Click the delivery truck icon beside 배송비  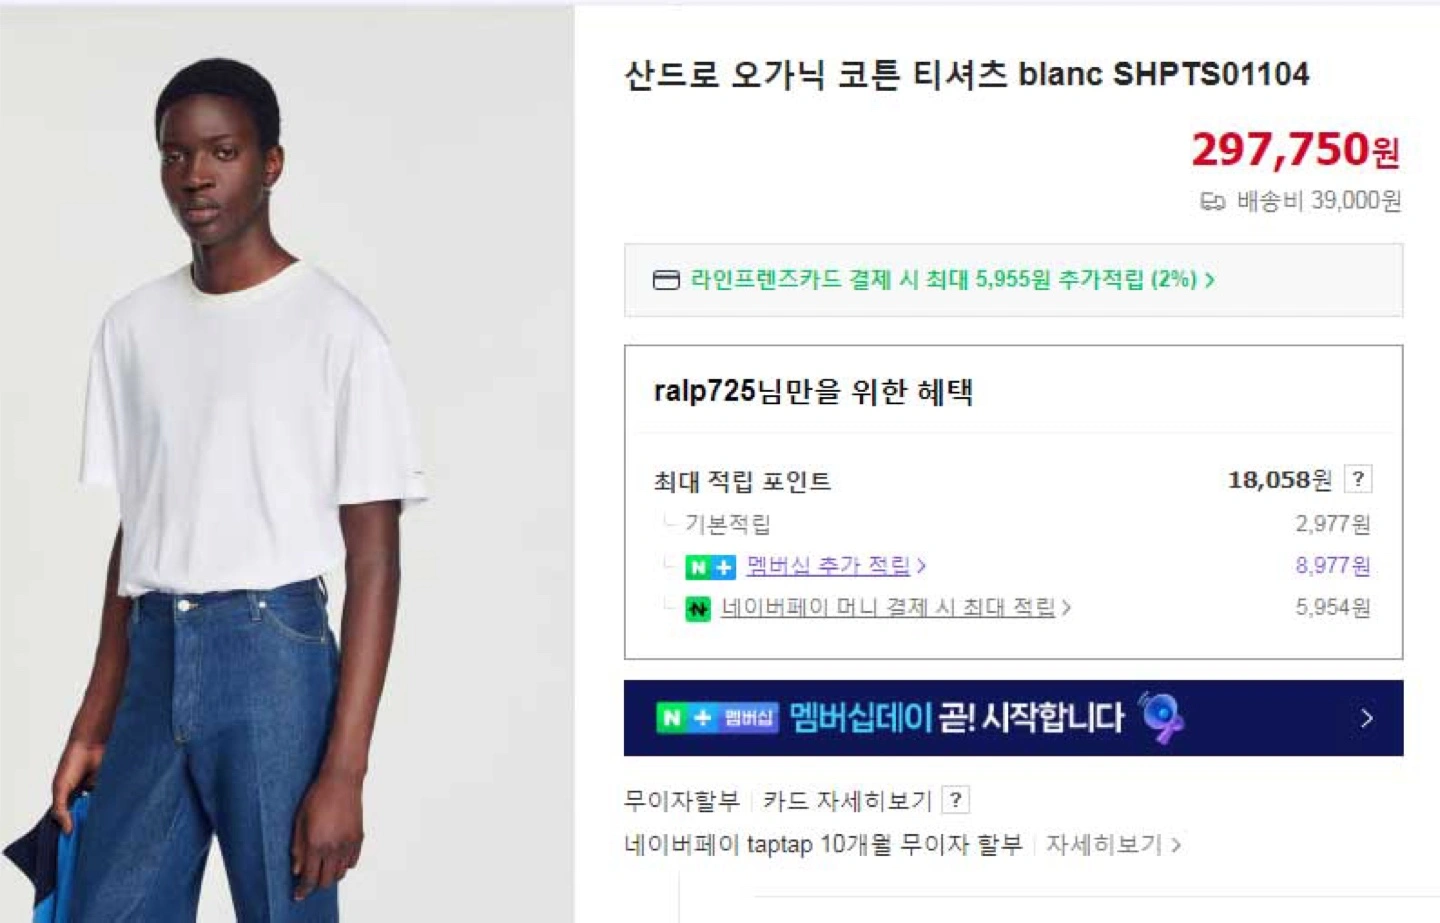(x=1212, y=202)
